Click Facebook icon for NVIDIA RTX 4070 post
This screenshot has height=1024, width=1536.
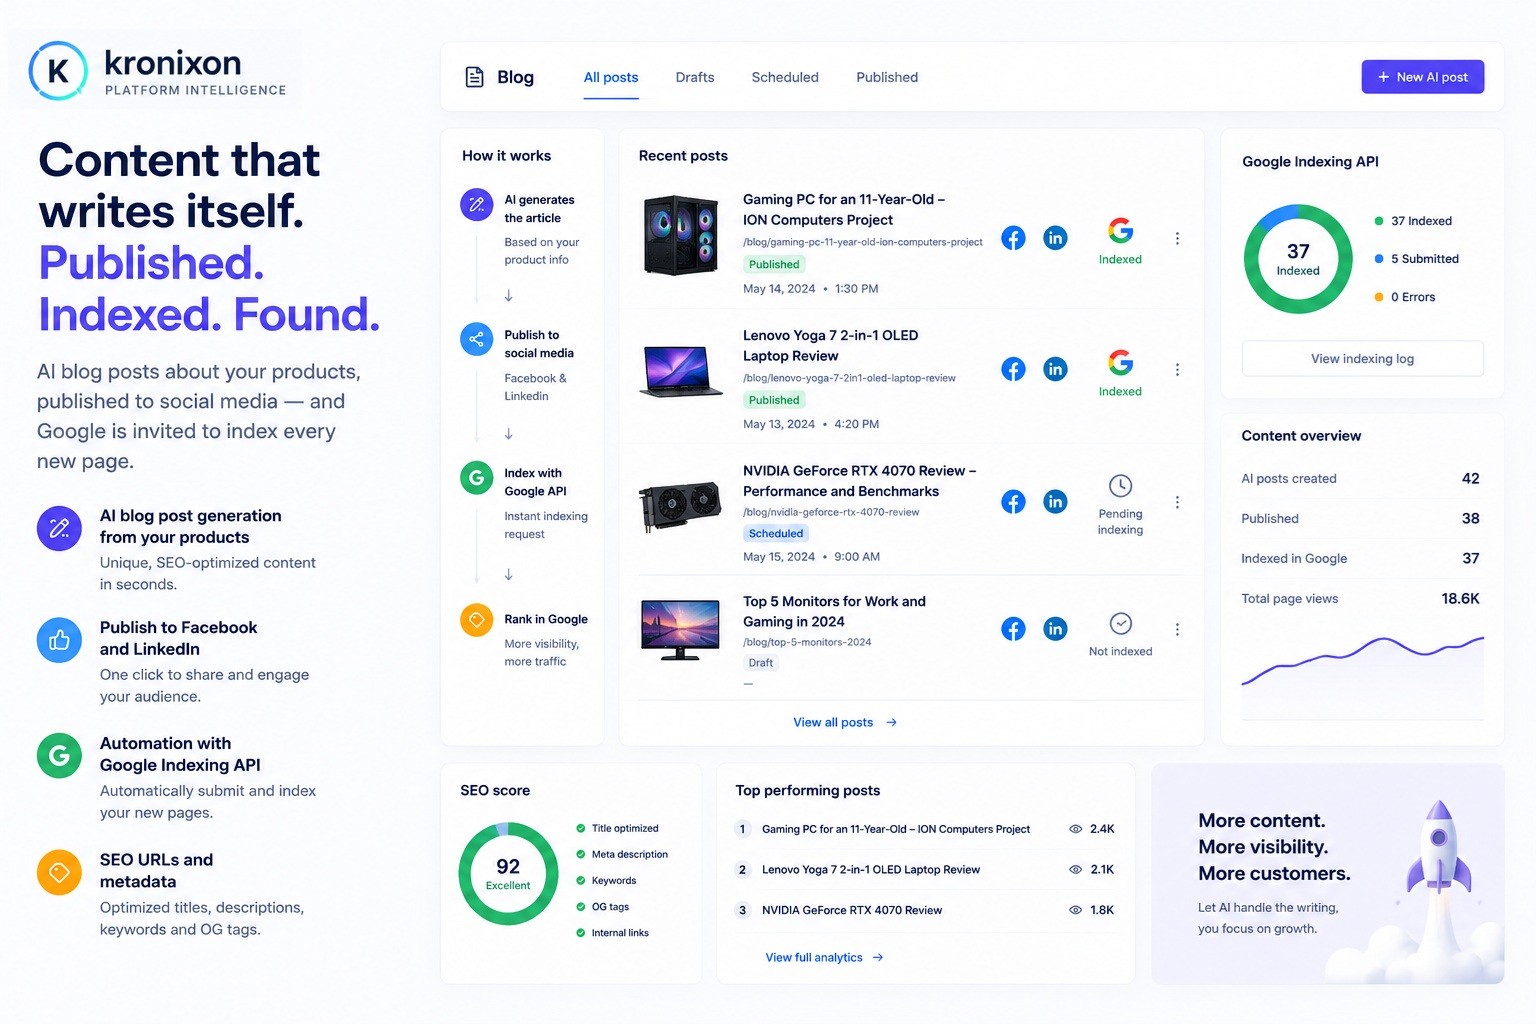click(1013, 502)
